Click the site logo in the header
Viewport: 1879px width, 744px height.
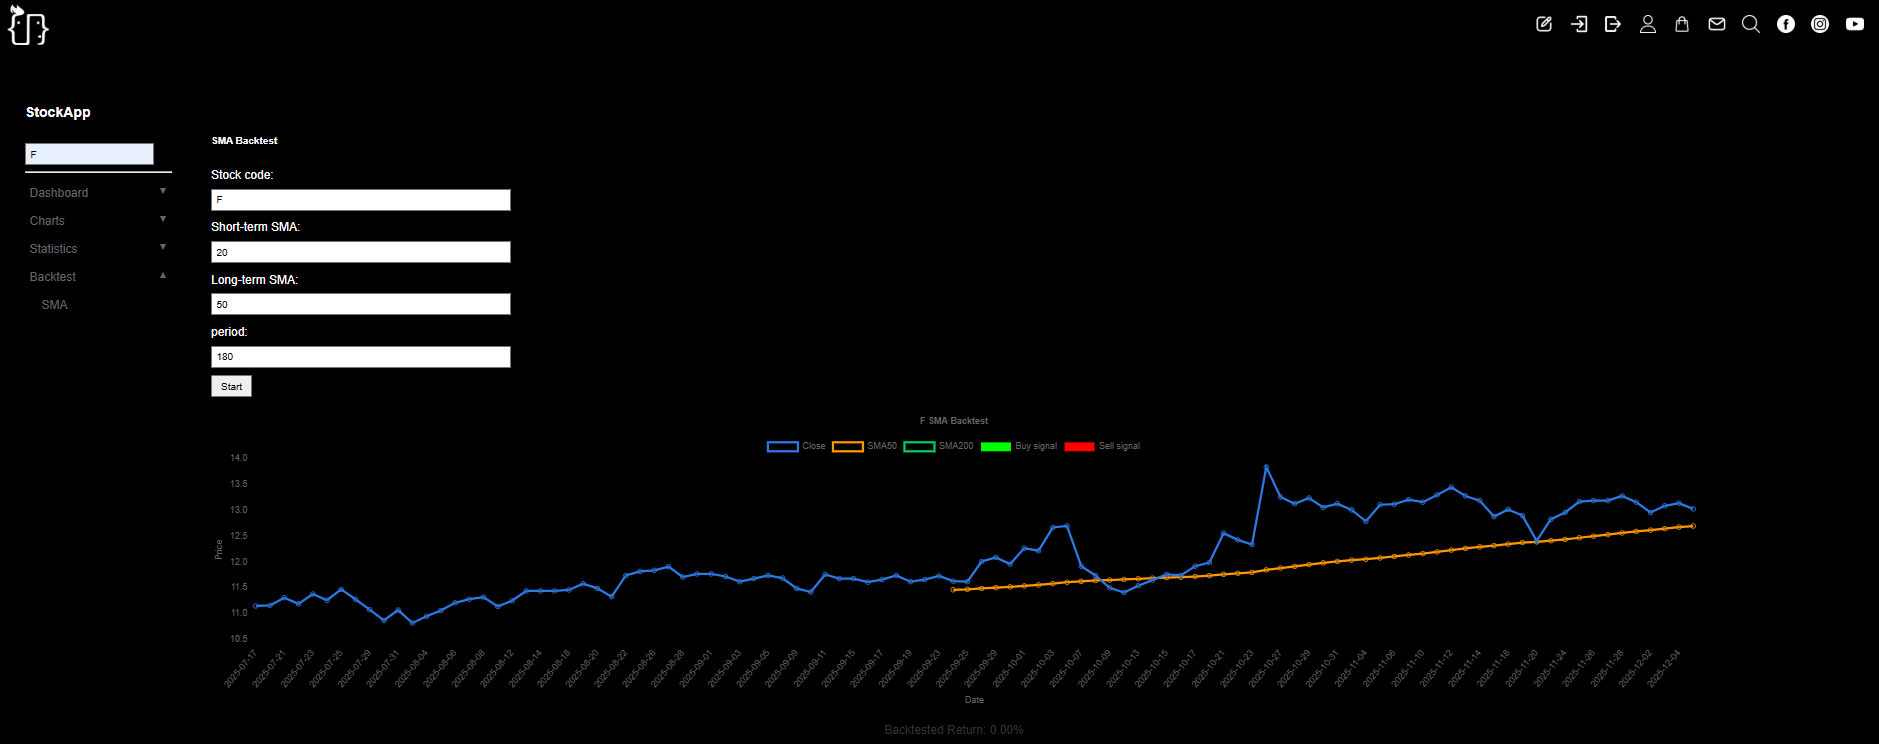click(x=28, y=26)
